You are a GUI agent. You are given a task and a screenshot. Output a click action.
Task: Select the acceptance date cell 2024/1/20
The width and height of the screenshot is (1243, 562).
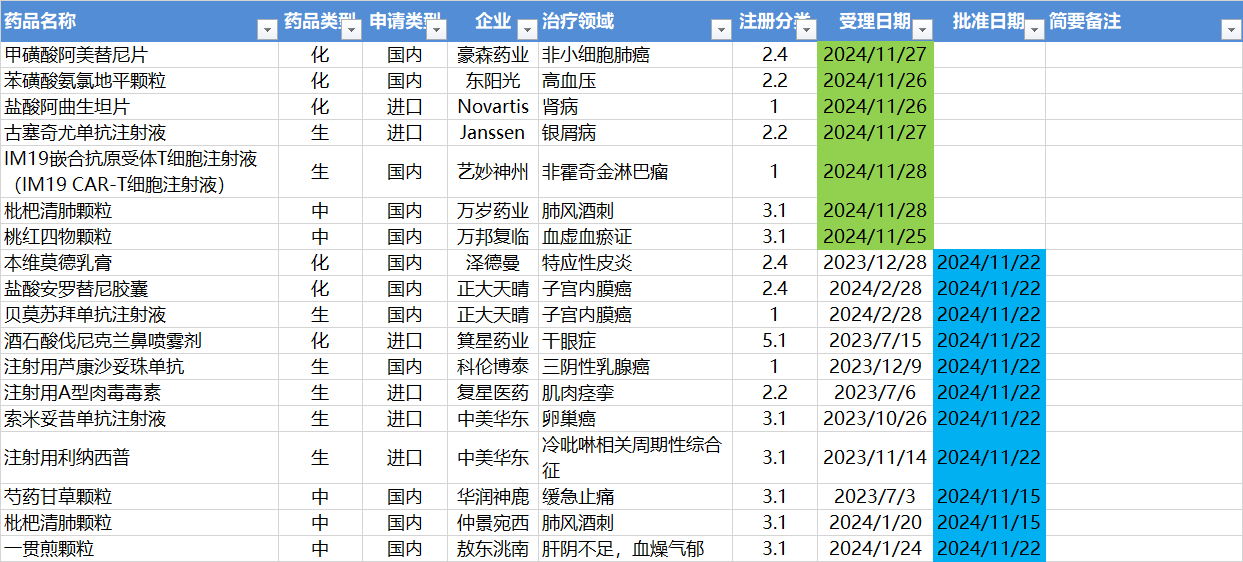coord(875,523)
